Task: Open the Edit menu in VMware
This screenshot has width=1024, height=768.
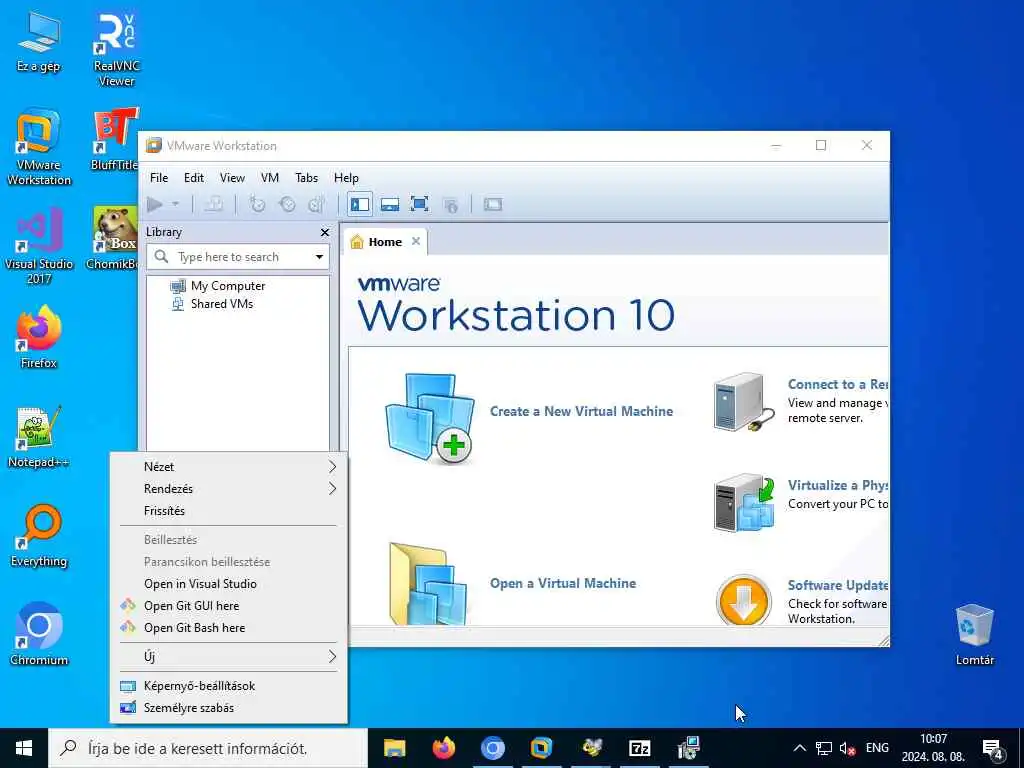Action: pos(193,178)
